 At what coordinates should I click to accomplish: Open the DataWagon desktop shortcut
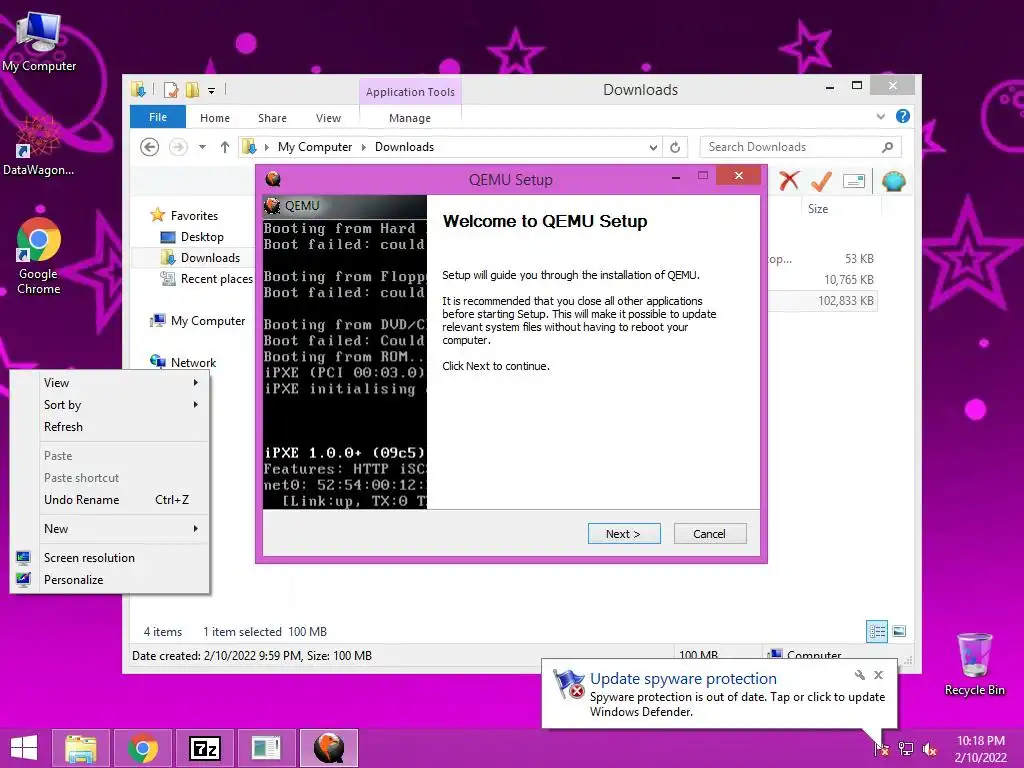coord(38,146)
